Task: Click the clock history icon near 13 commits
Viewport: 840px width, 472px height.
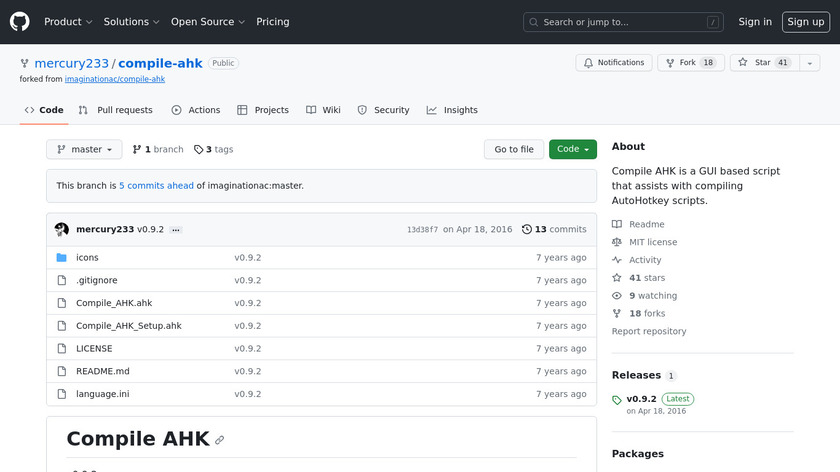Action: tap(527, 229)
